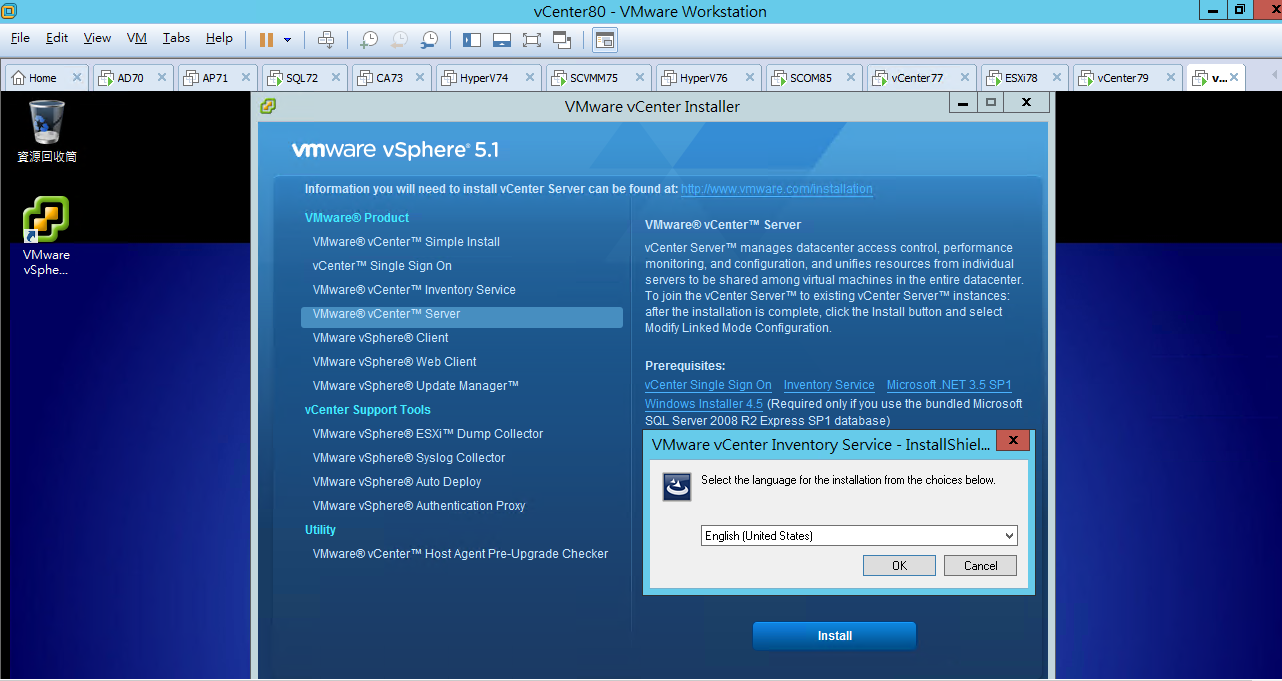Select vSphere Auto Deploy item
Image resolution: width=1282 pixels, height=681 pixels.
pyautogui.click(x=397, y=482)
